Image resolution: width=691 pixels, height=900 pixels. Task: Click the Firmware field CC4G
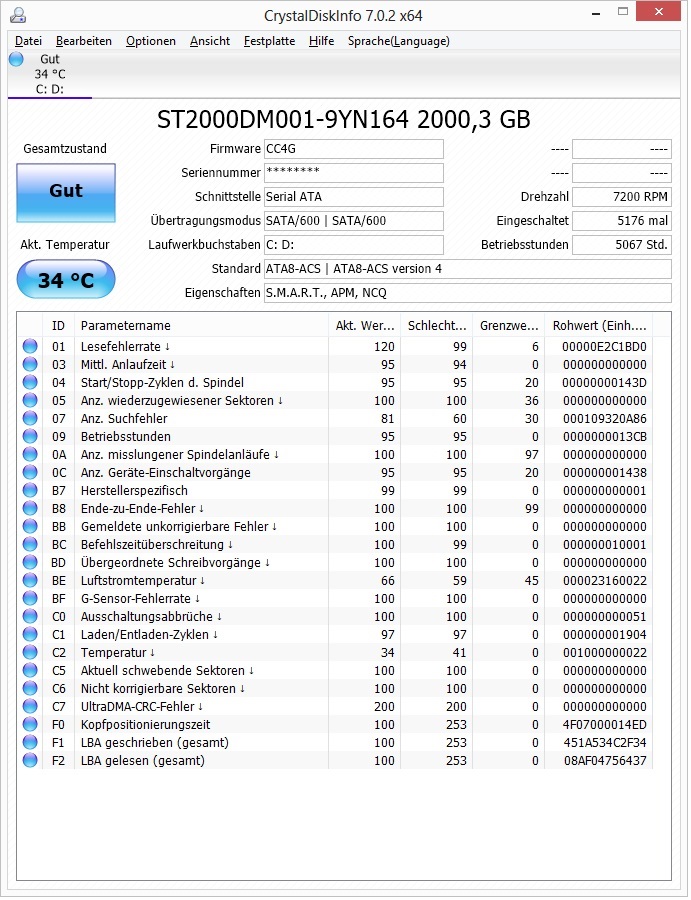(354, 149)
